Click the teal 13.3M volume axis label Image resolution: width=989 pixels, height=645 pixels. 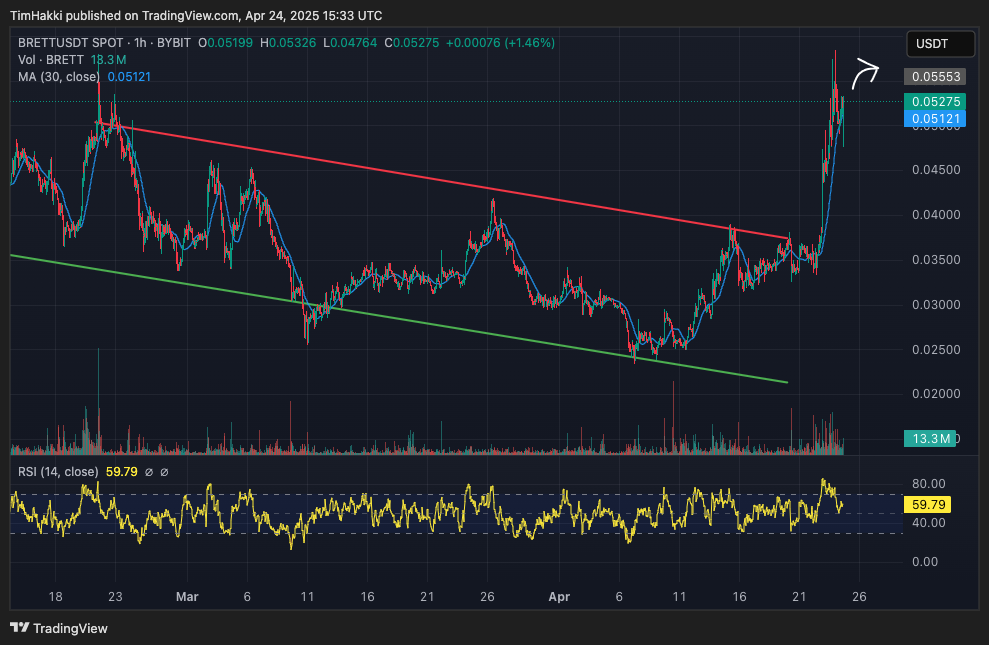click(x=930, y=439)
